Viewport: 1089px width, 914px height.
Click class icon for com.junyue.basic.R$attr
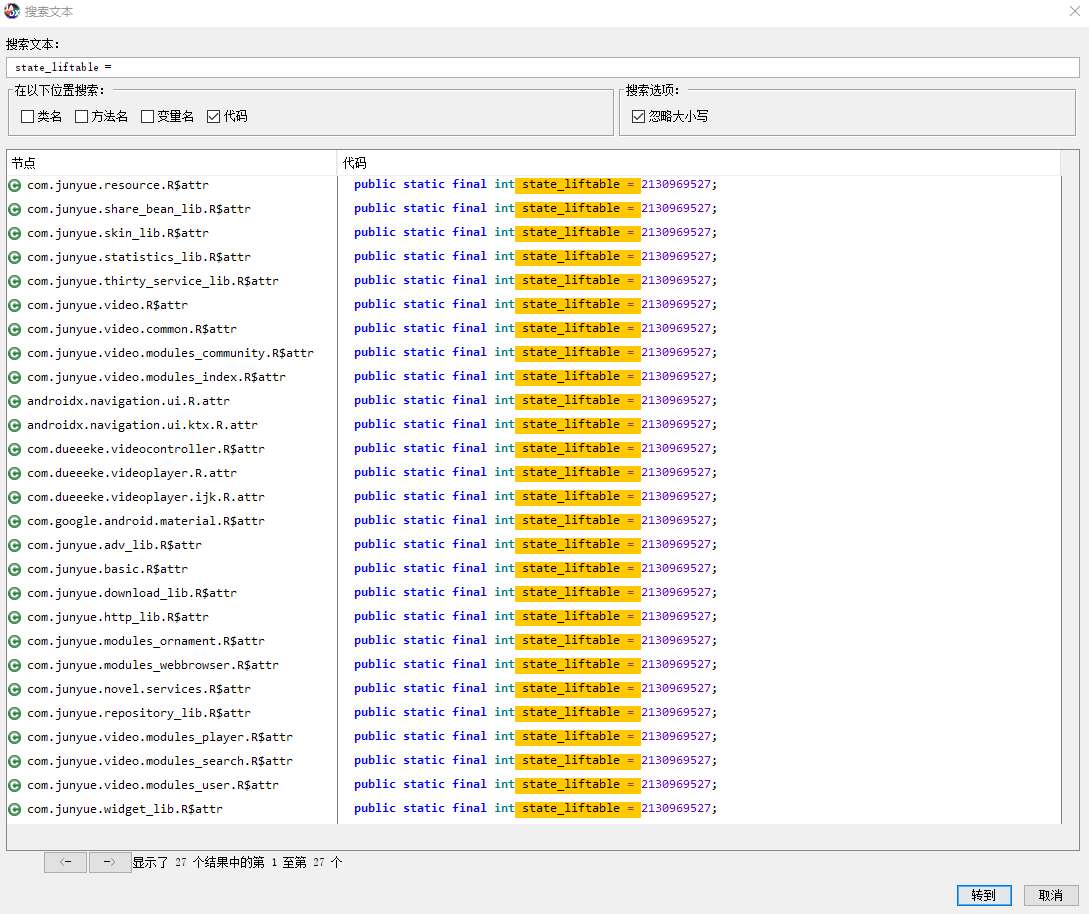point(15,570)
